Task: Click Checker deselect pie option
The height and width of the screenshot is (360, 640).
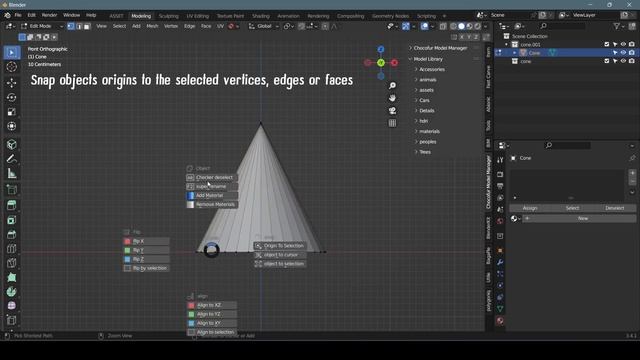Action: click(x=212, y=178)
